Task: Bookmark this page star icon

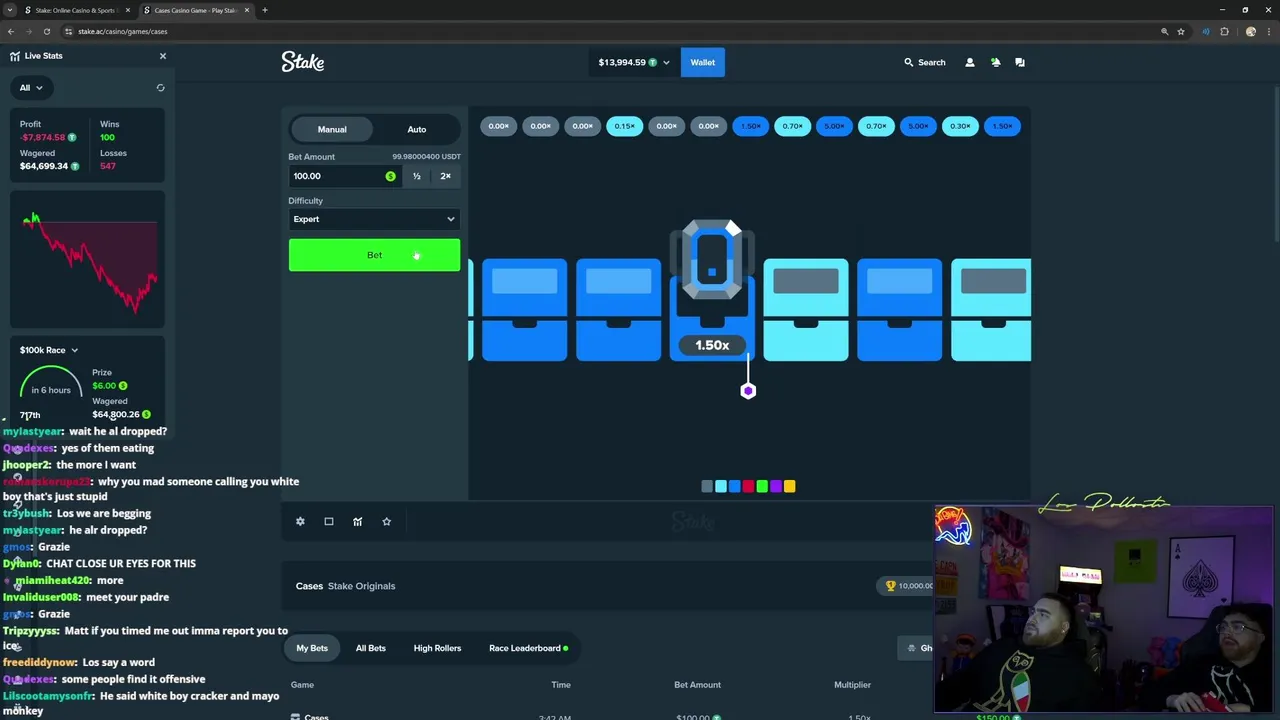Action: tap(1180, 31)
